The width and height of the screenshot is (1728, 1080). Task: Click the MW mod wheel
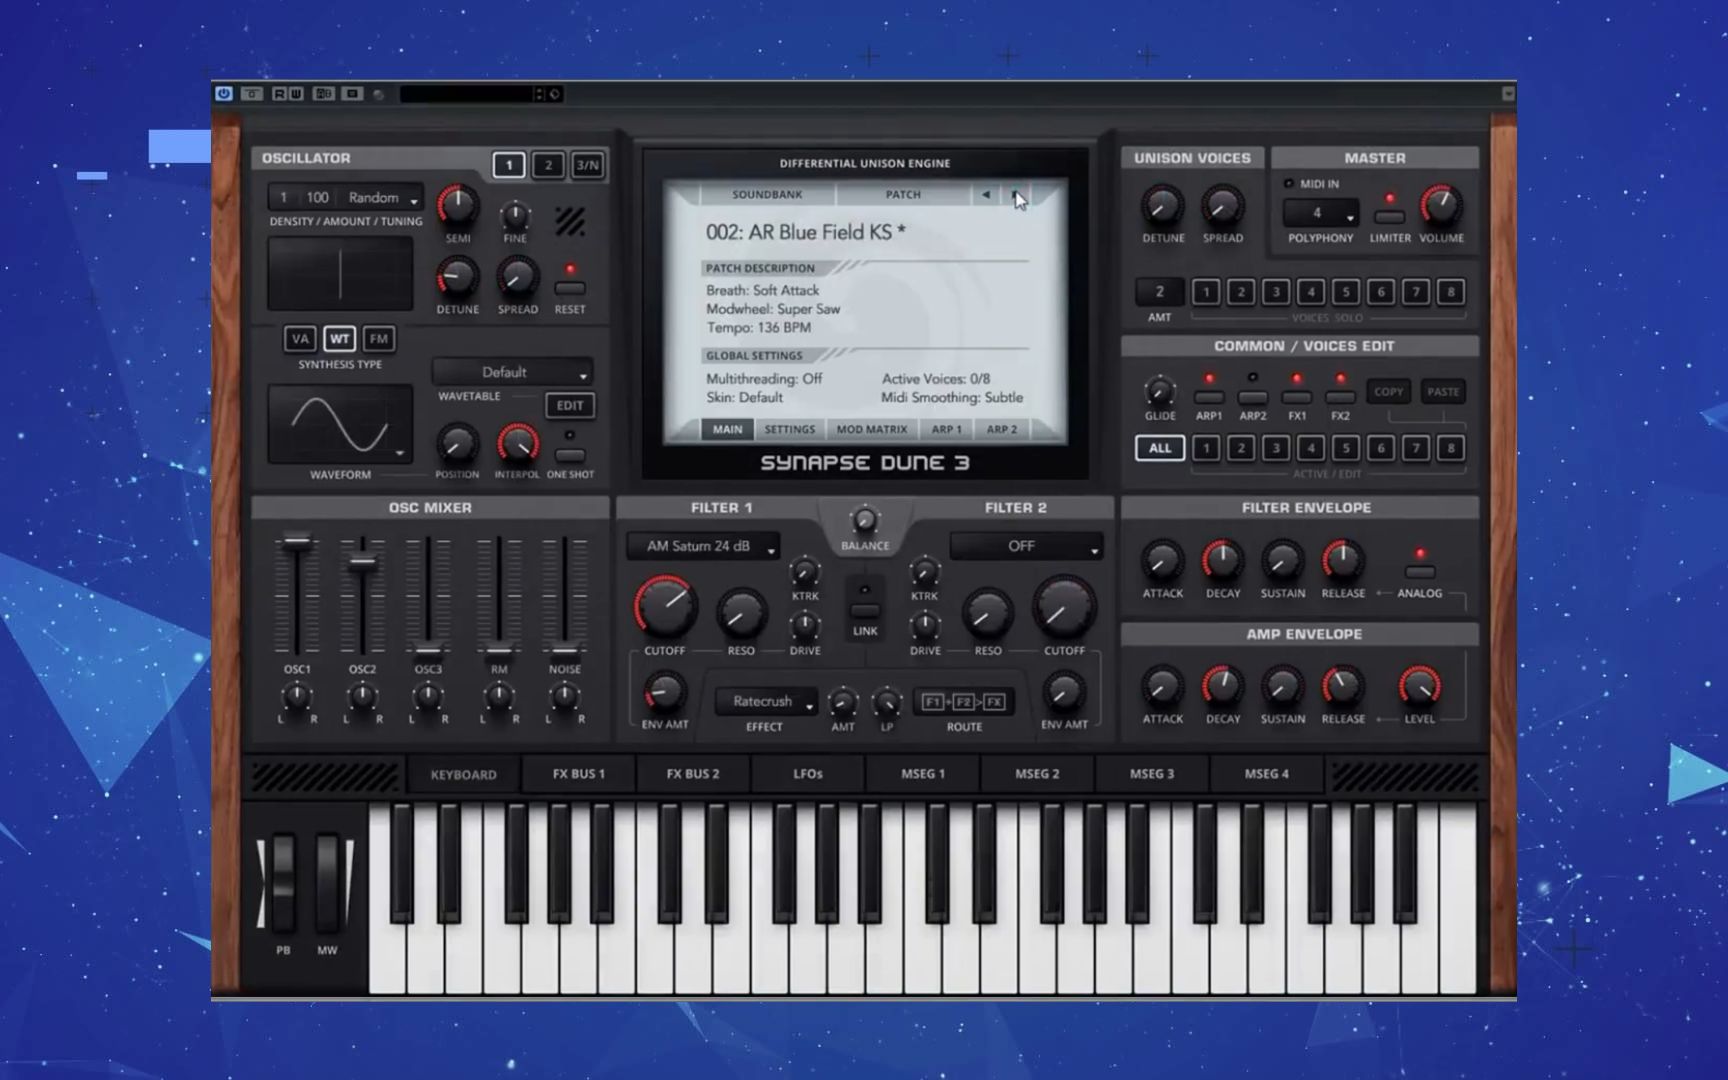pyautogui.click(x=328, y=885)
